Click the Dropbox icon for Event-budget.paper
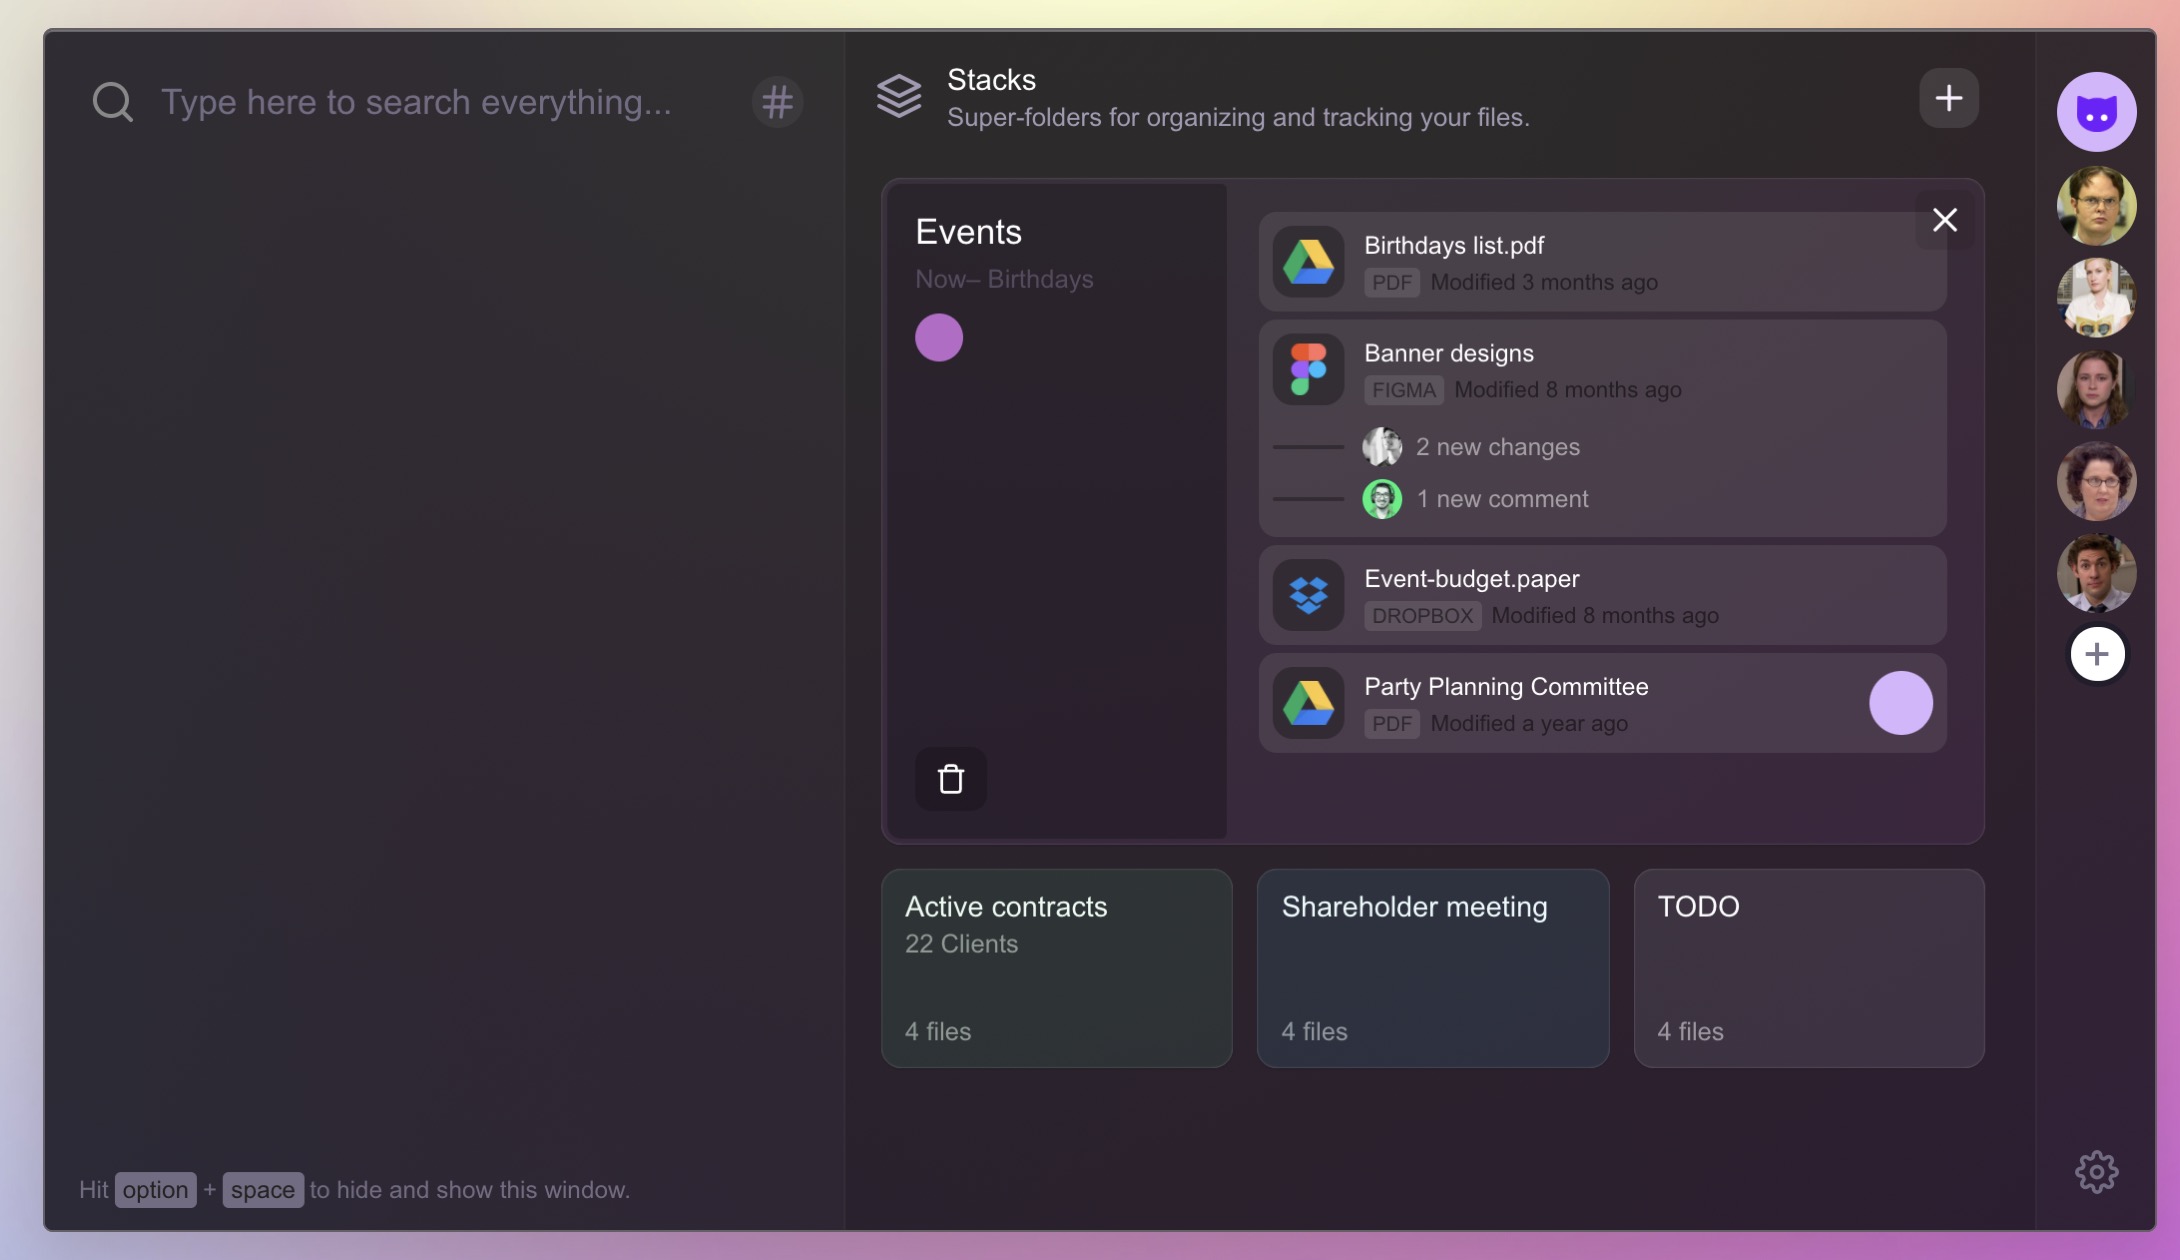 [1308, 595]
